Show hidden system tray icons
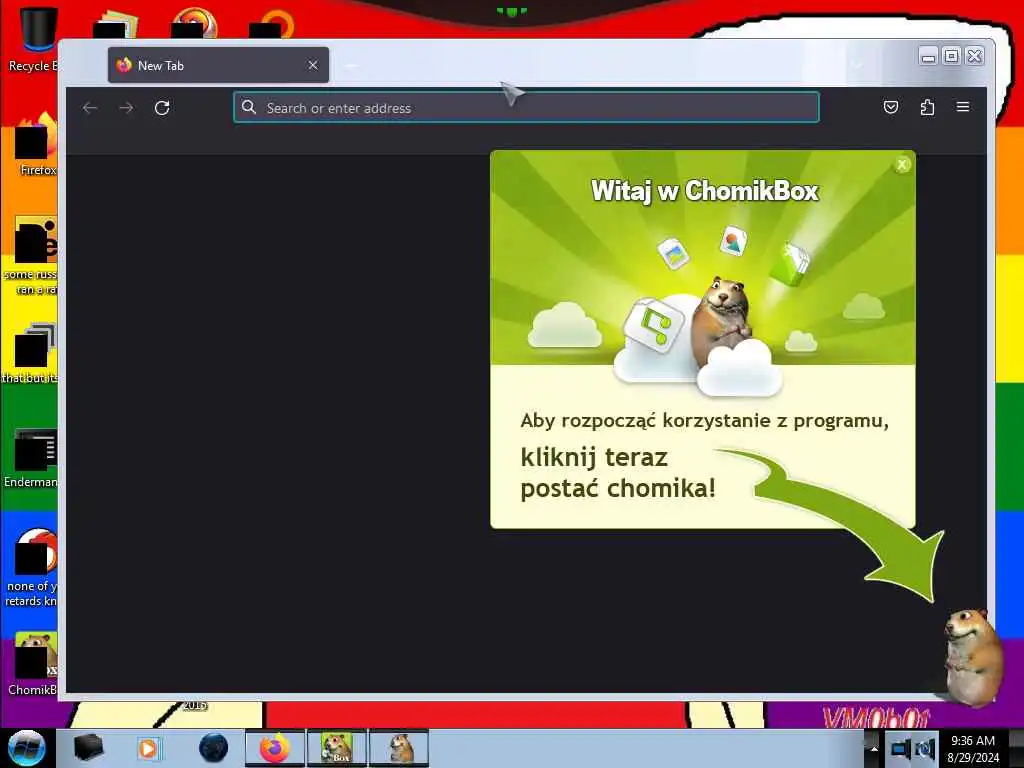1024x768 pixels. pos(874,748)
